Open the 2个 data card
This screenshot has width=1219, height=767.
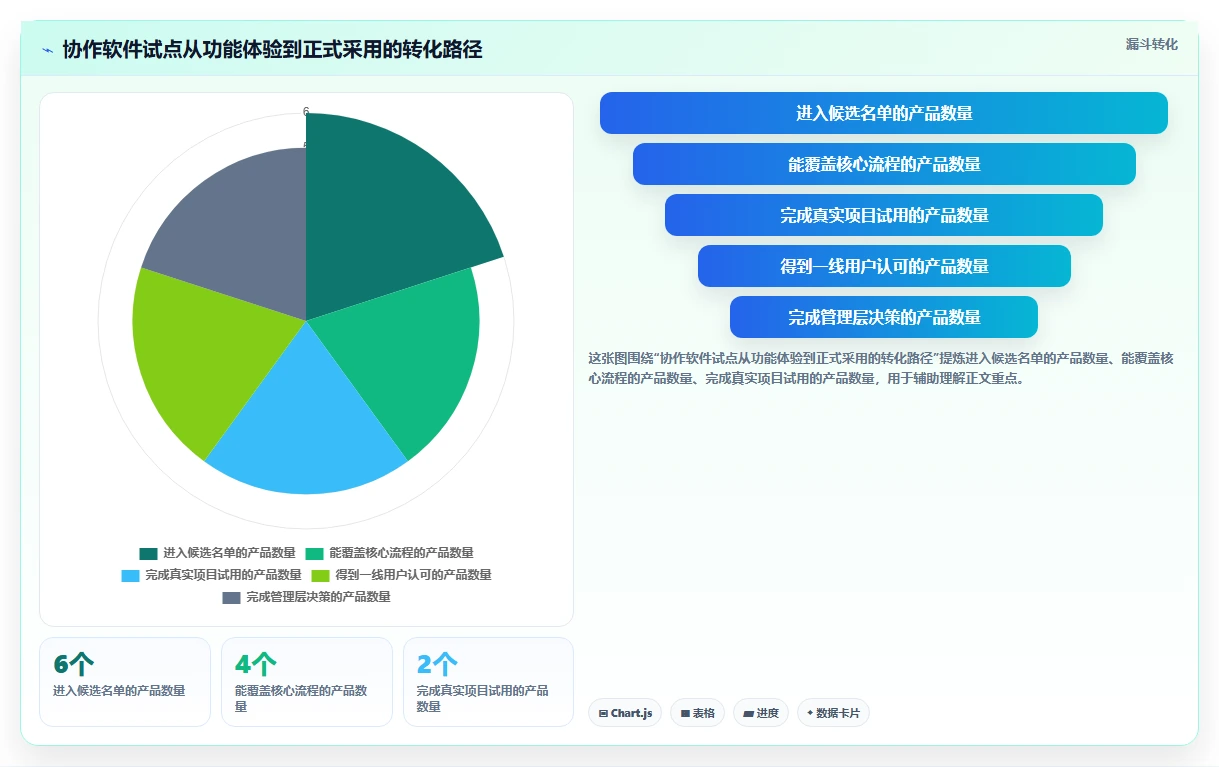tap(489, 682)
